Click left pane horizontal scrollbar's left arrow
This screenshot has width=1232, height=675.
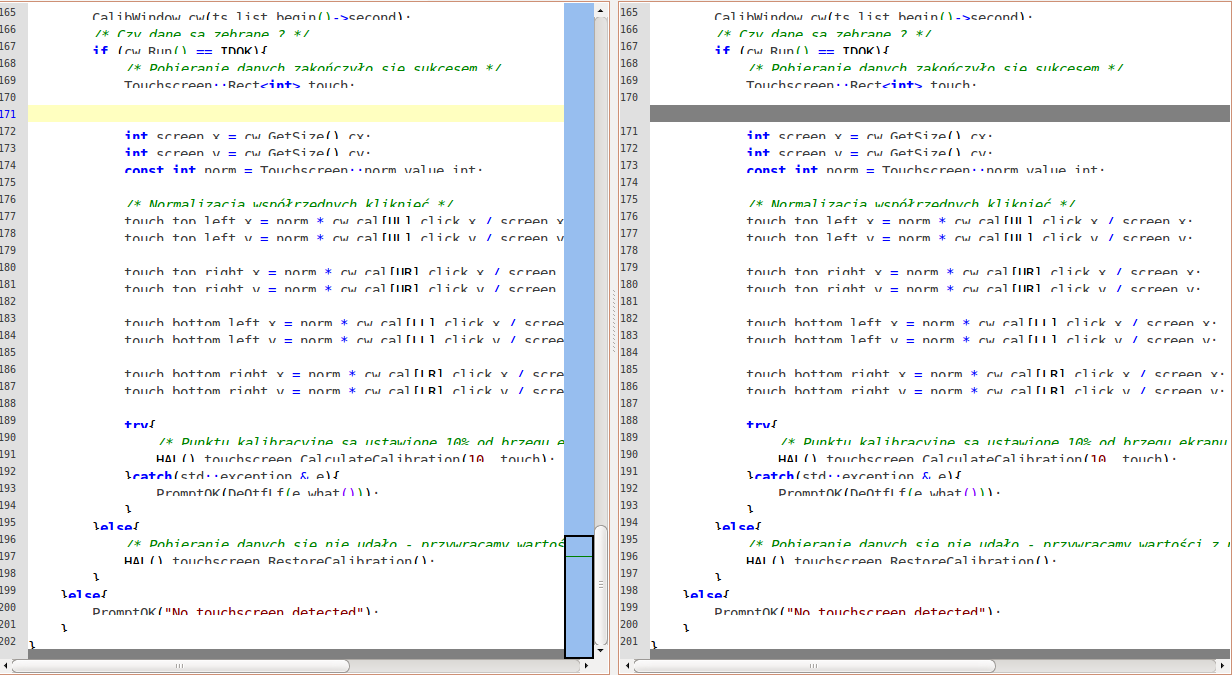point(7,666)
